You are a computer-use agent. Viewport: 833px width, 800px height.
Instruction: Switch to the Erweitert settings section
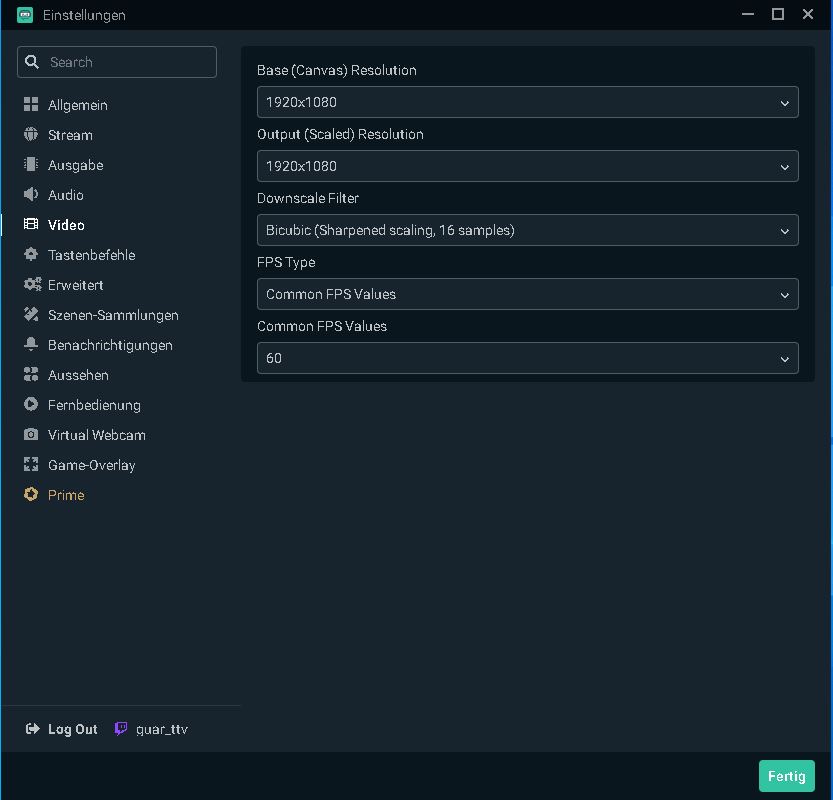pyautogui.click(x=75, y=285)
